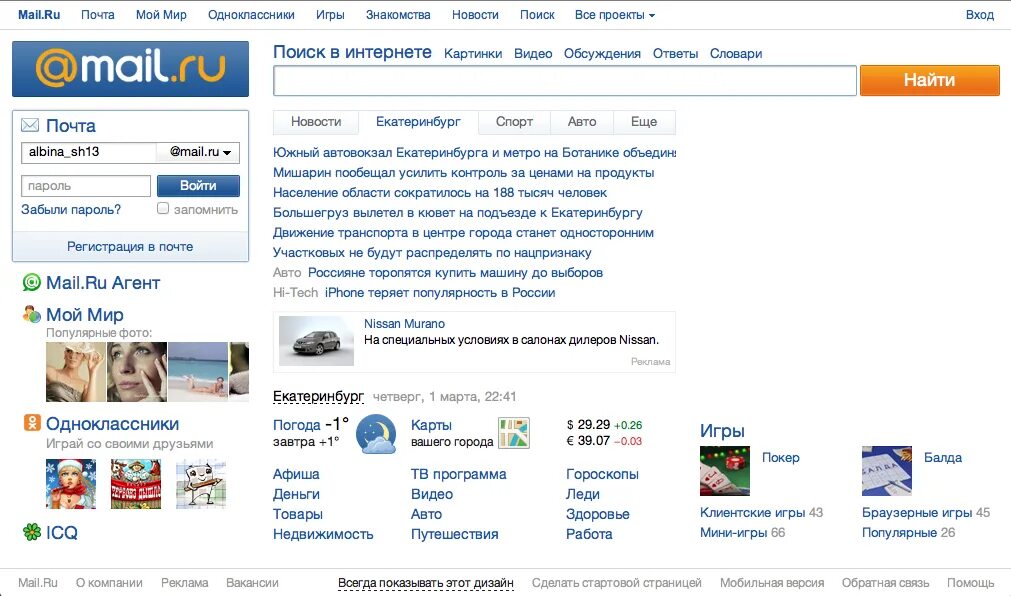Expand the Еще news tab
The image size is (1011, 596).
point(644,122)
